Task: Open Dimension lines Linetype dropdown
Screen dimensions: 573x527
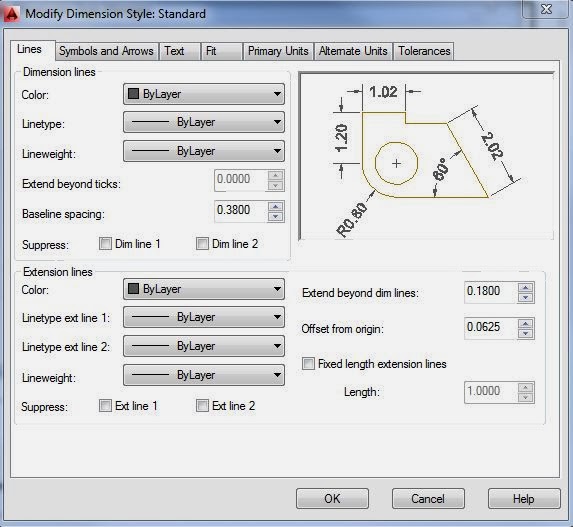Action: [x=204, y=122]
